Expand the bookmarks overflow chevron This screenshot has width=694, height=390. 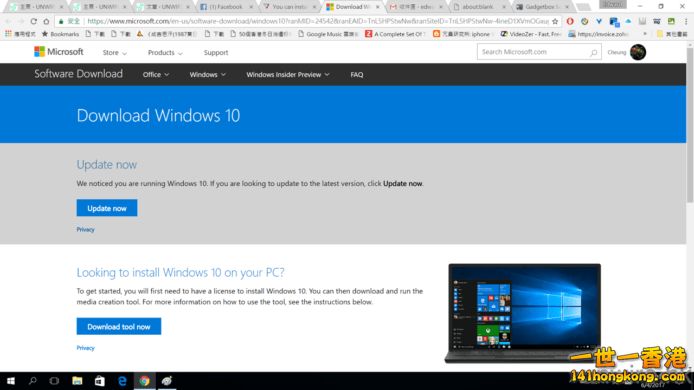click(645, 34)
